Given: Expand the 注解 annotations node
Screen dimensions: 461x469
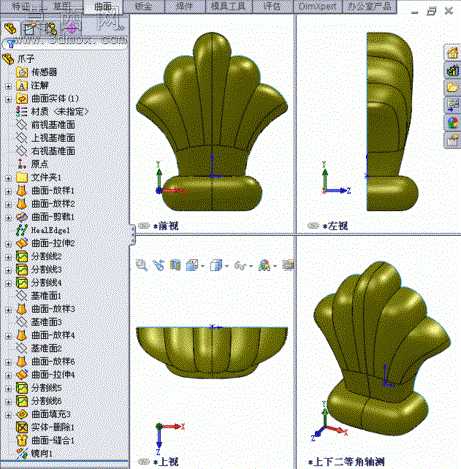Looking at the screenshot, I should (x=8, y=86).
